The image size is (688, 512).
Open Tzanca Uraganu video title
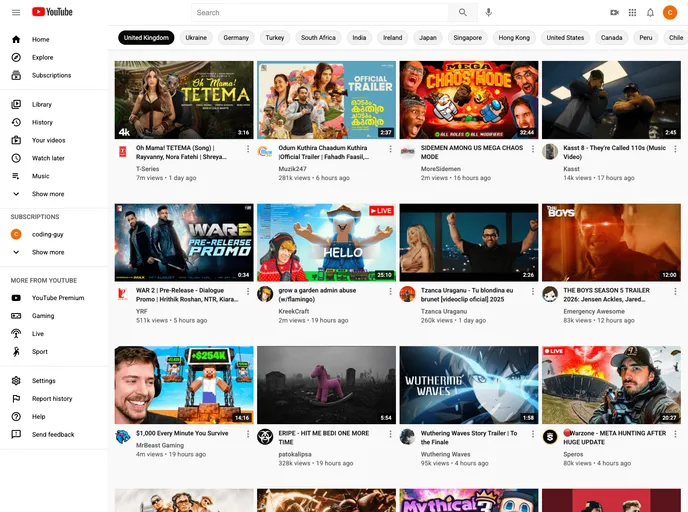(467, 295)
